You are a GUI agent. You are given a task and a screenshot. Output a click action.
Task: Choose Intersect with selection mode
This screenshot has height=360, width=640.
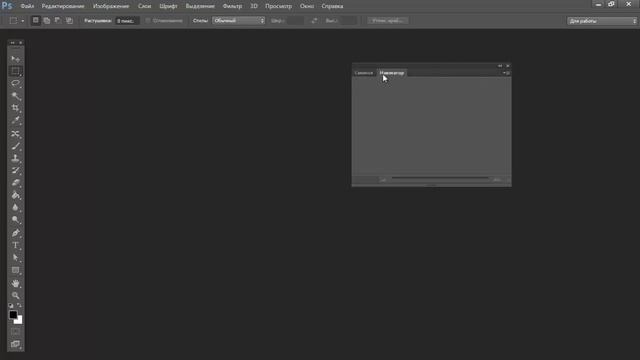(69, 20)
